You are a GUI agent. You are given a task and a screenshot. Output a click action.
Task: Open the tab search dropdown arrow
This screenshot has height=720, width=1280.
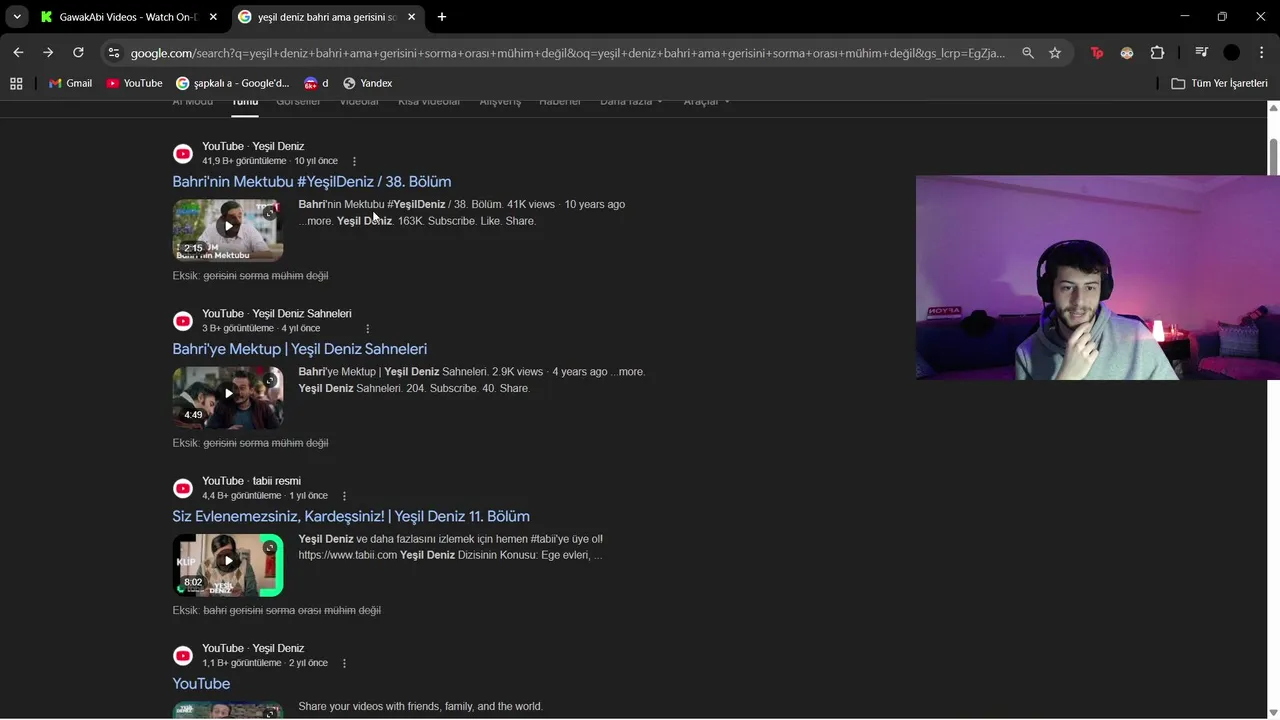click(x=17, y=17)
